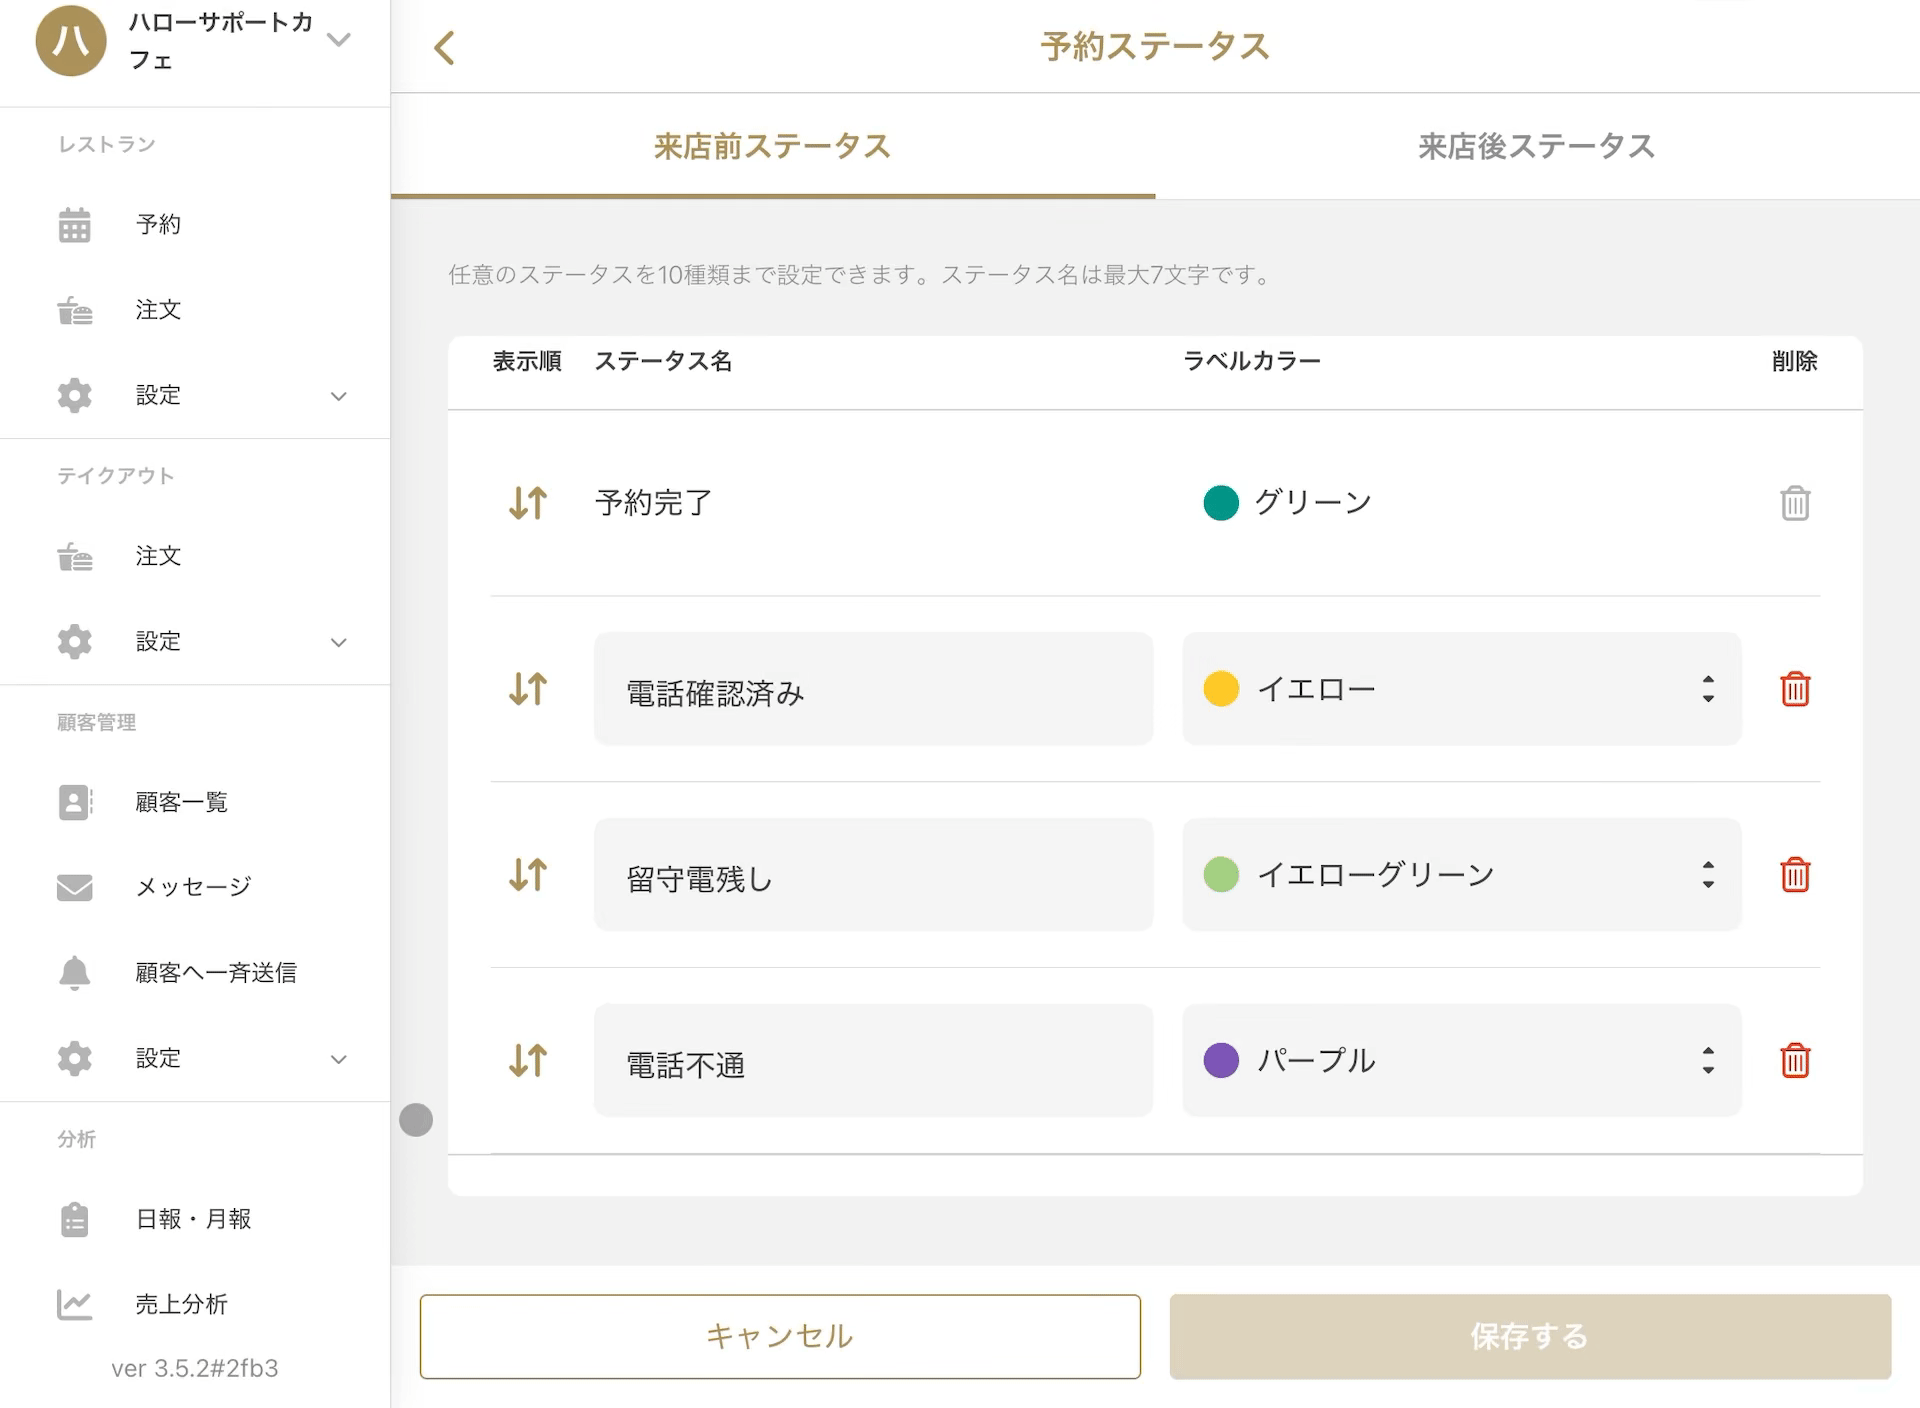Click the green color swatch for 予約完了
Image resolution: width=1920 pixels, height=1408 pixels.
pyautogui.click(x=1220, y=502)
